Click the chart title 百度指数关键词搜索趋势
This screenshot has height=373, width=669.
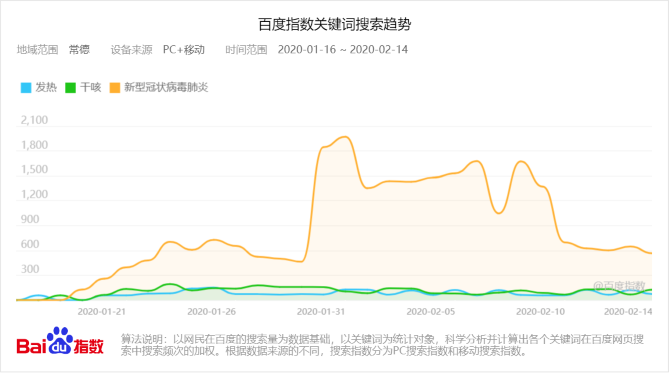click(x=334, y=24)
